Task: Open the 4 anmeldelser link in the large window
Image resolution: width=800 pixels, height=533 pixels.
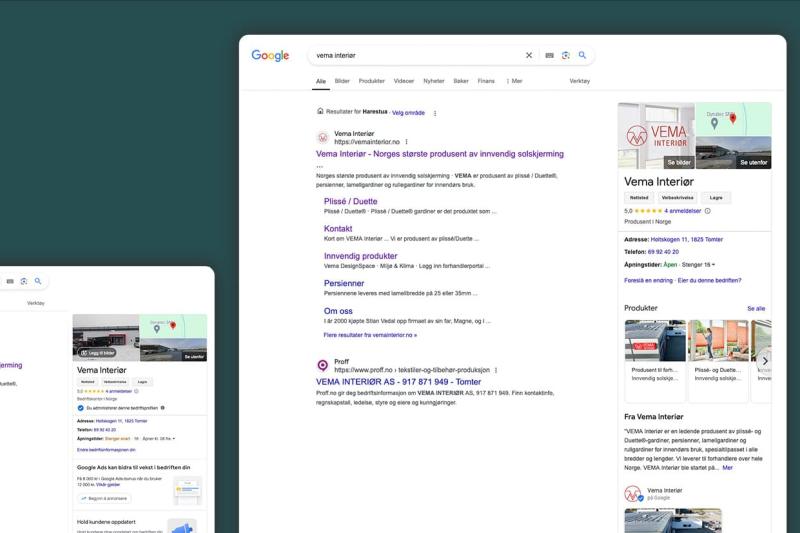Action: (683, 211)
